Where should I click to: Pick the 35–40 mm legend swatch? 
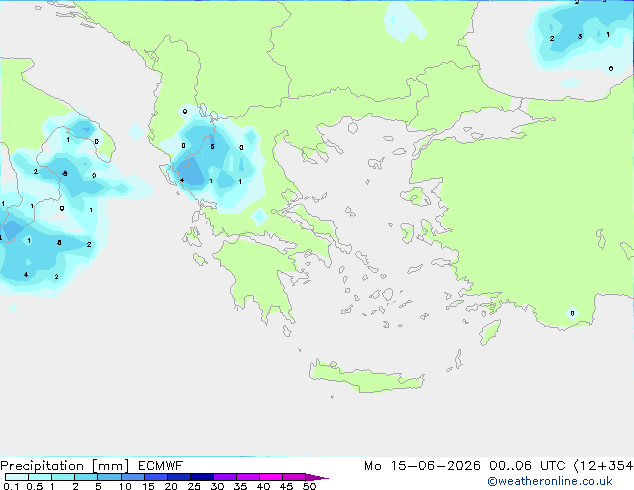tap(247, 477)
